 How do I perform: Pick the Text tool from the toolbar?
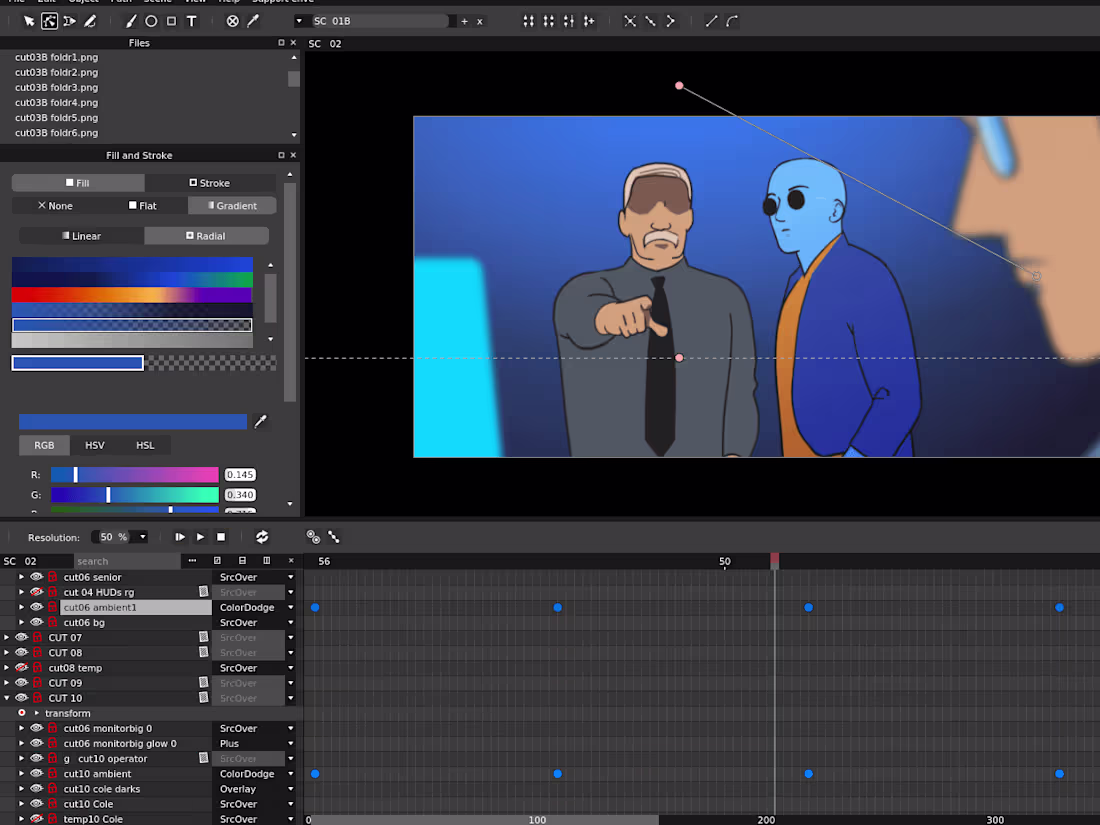(x=192, y=20)
